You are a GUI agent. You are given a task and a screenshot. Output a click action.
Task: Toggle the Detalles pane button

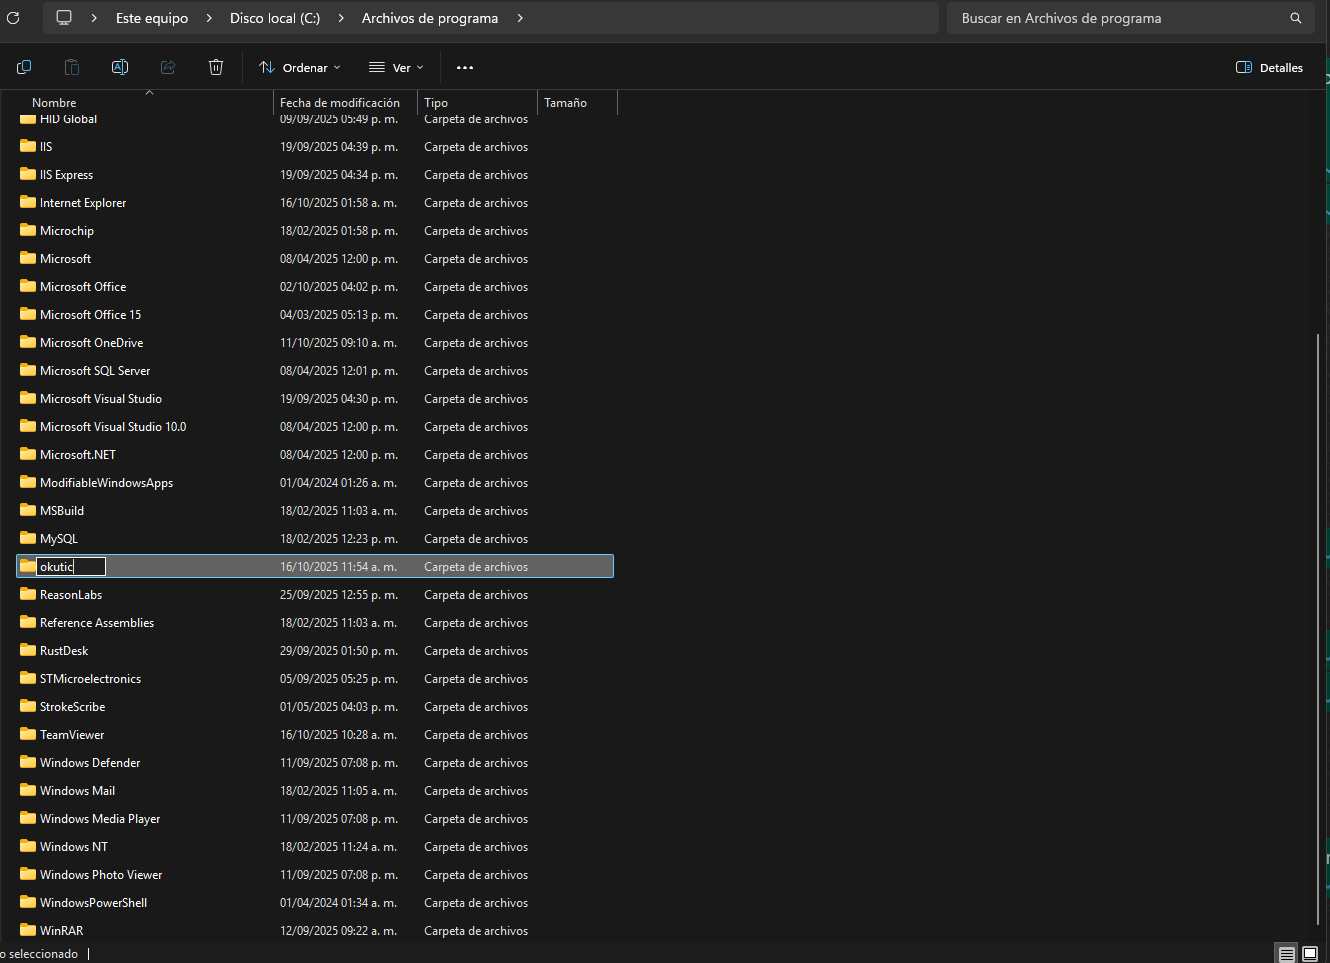point(1270,67)
